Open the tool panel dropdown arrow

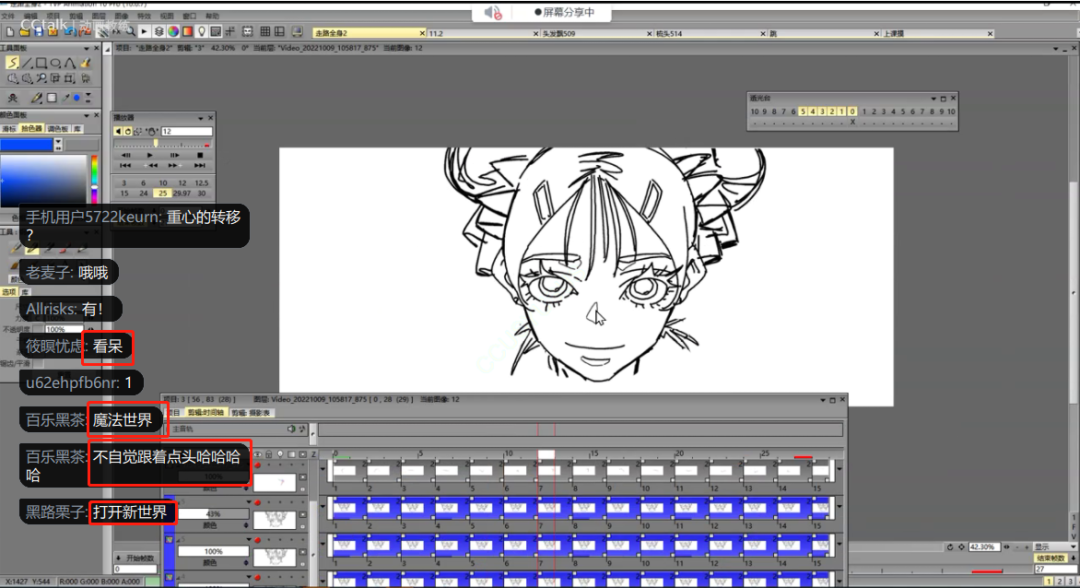pos(86,48)
